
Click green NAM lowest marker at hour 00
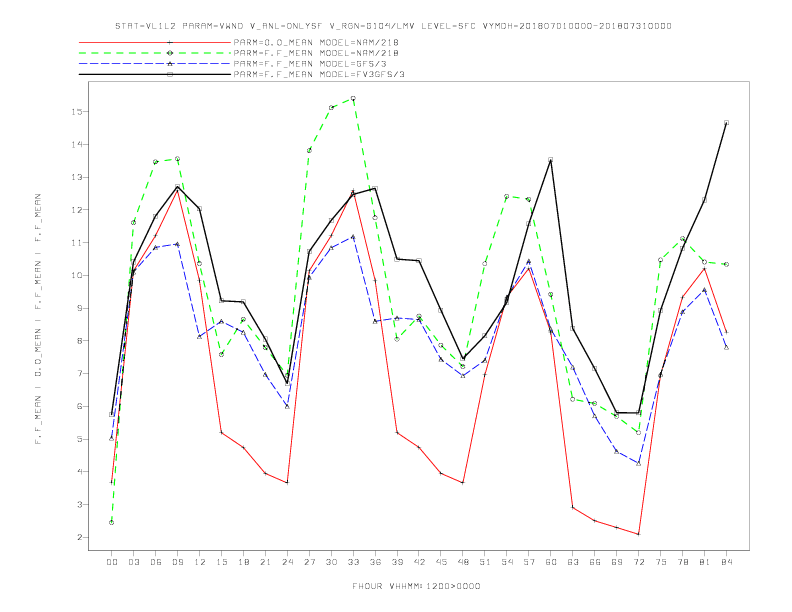pyautogui.click(x=112, y=523)
